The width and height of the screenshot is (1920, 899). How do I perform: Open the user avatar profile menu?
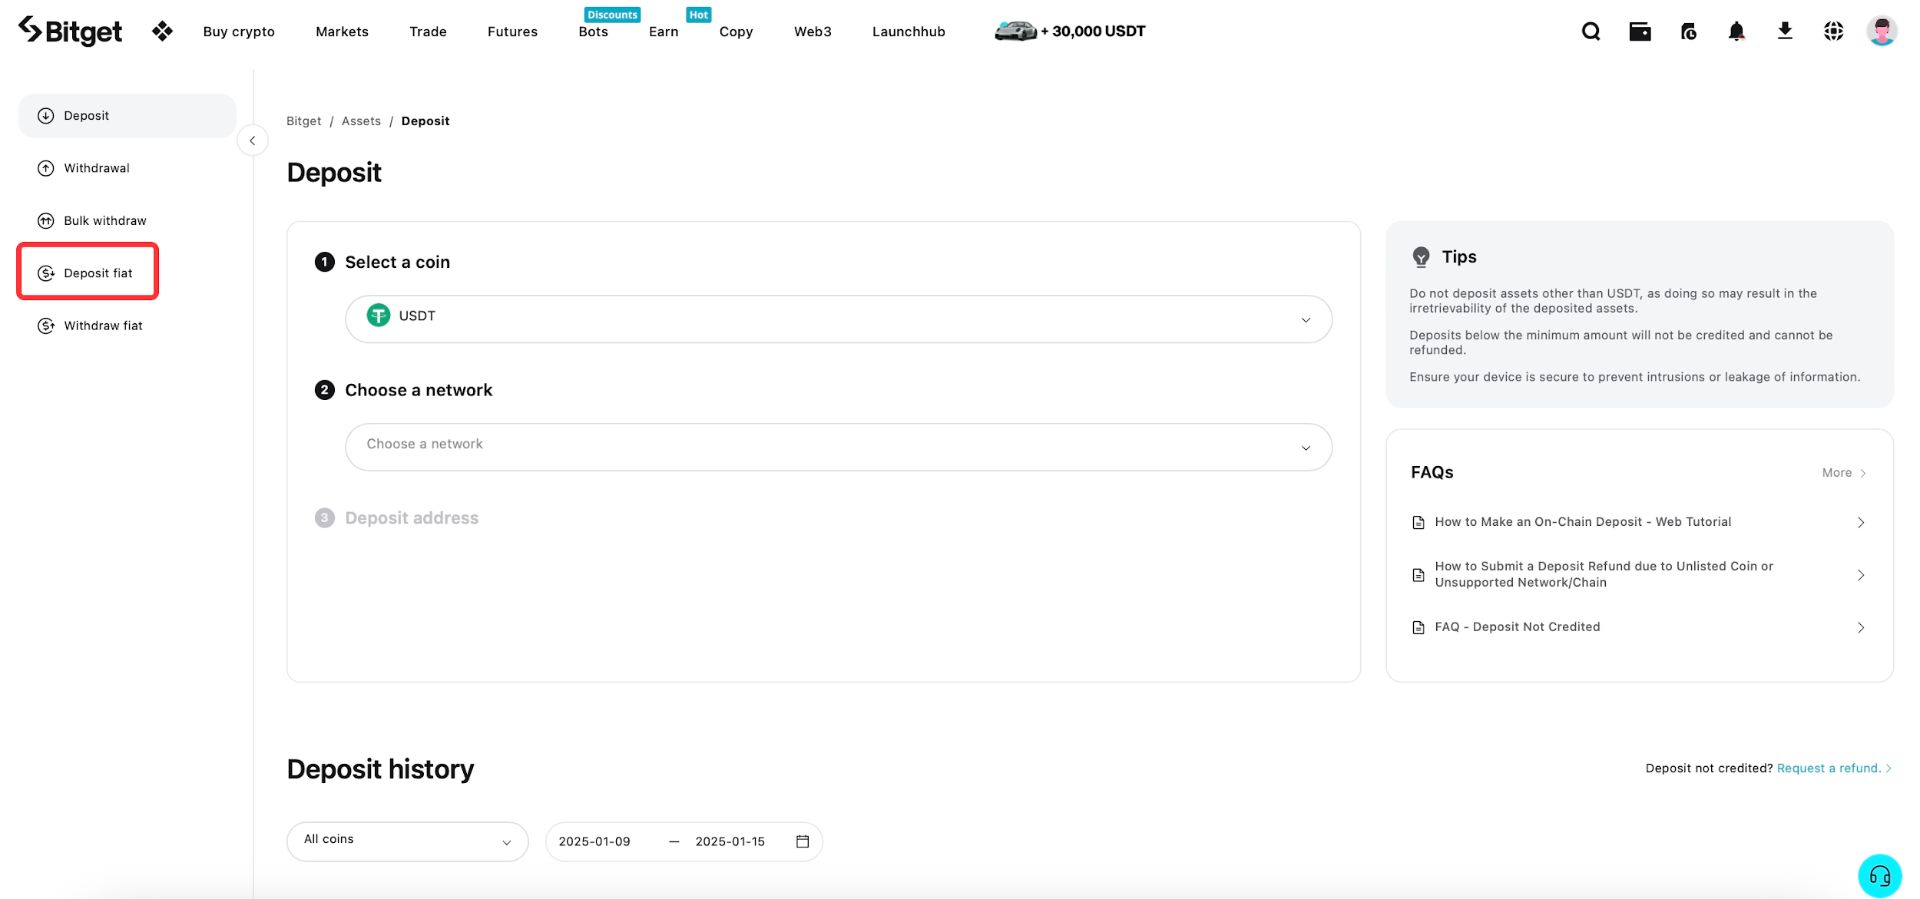tap(1882, 31)
